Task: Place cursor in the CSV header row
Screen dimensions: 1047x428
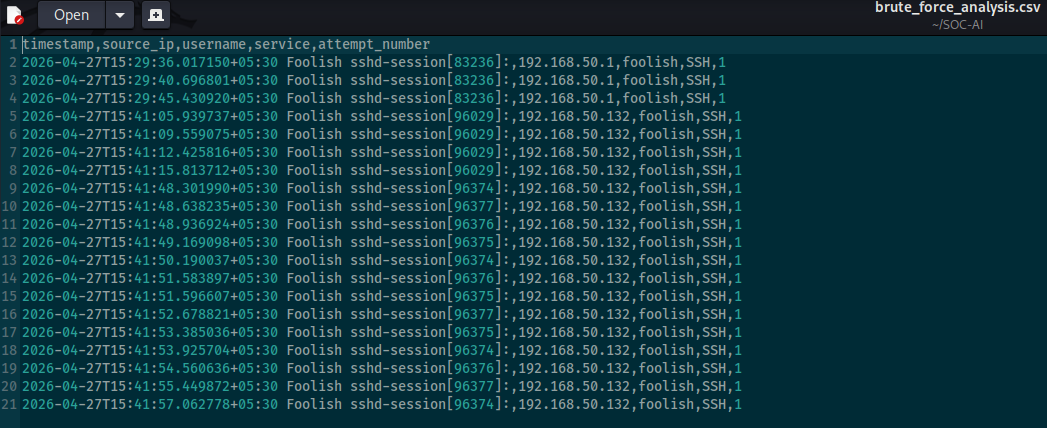Action: point(226,45)
